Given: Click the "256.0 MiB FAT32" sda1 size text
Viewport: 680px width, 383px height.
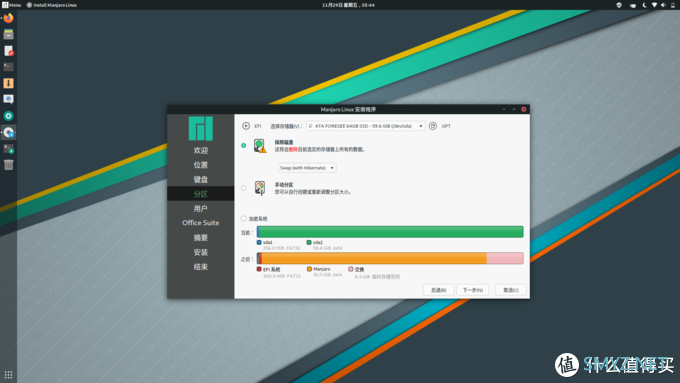Looking at the screenshot, I should (x=281, y=248).
